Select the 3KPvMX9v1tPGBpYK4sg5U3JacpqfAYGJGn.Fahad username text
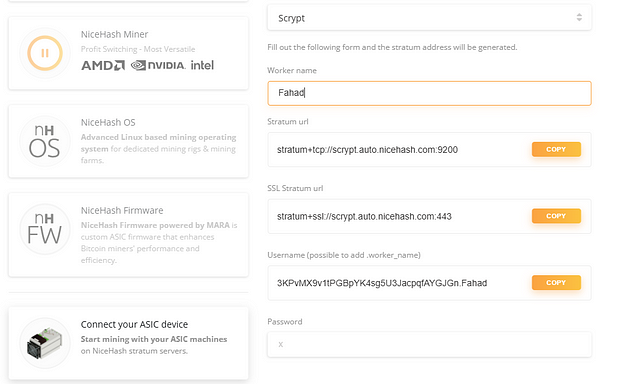This screenshot has width=630, height=384. [x=382, y=283]
